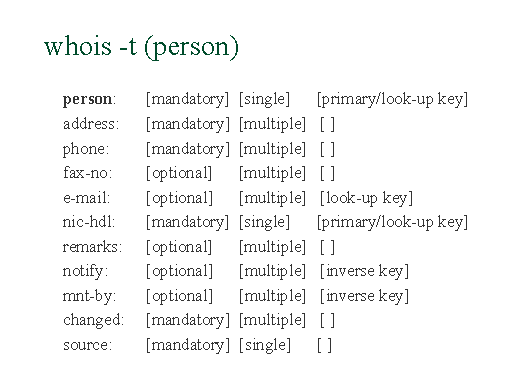Click the 'address:' attribute label
This screenshot has width=512, height=384.
point(91,124)
